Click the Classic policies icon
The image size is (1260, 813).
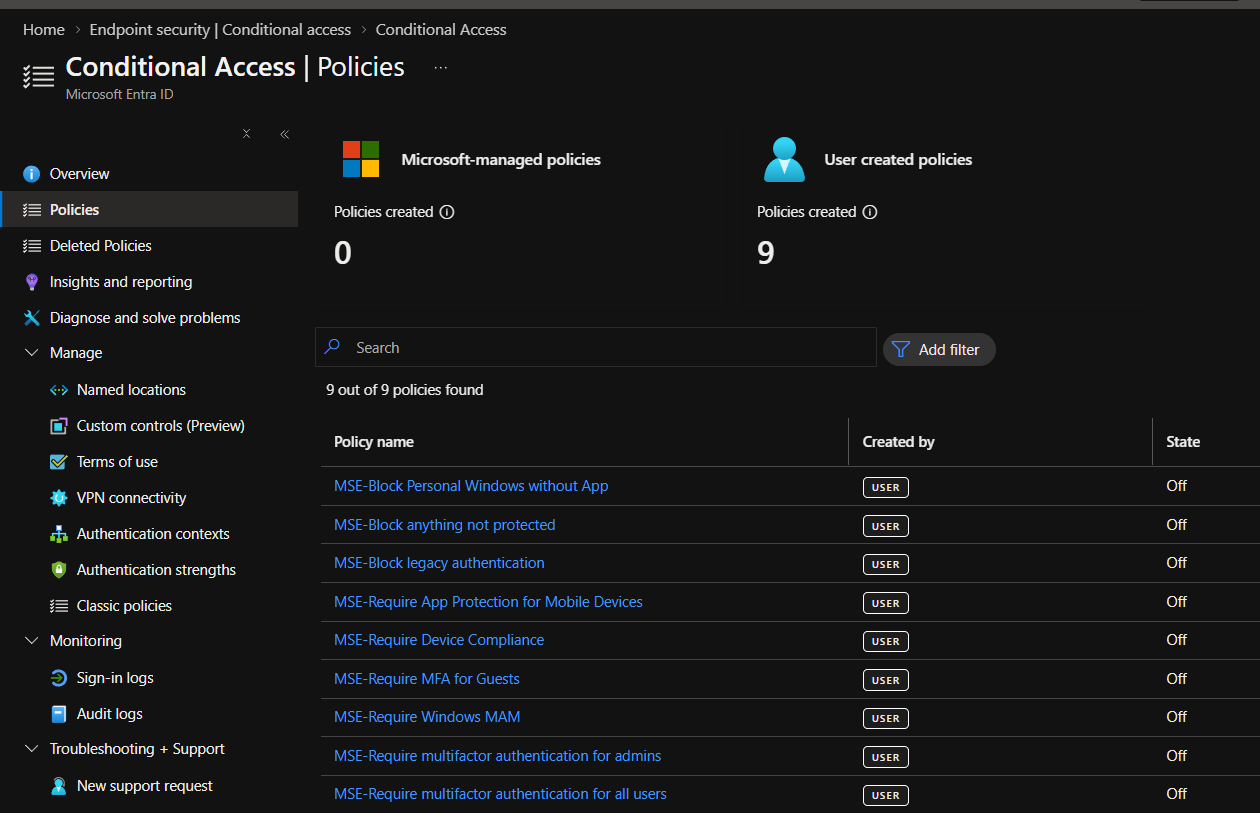tap(58, 605)
